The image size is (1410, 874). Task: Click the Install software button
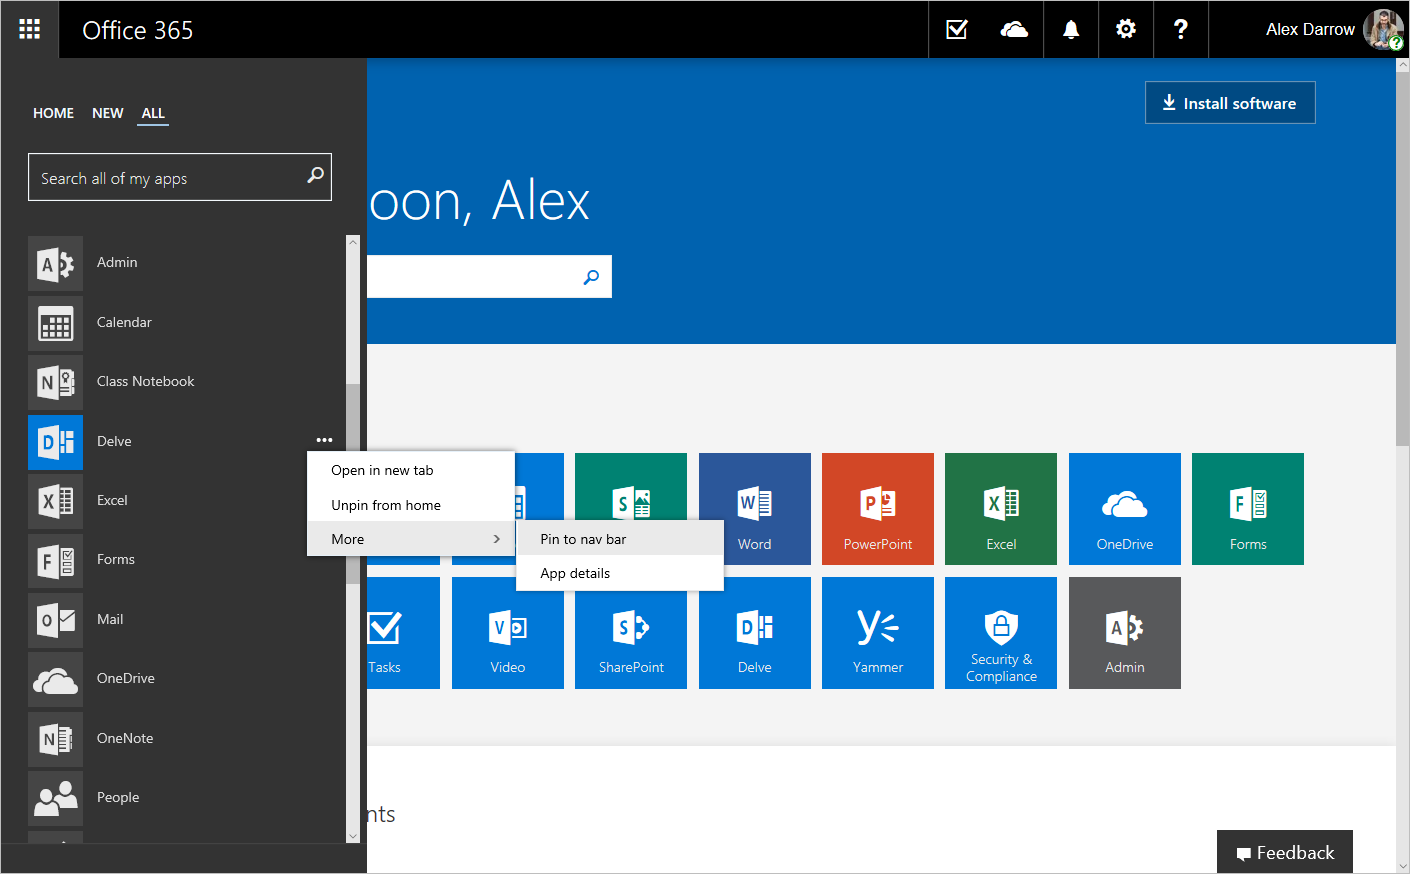tap(1229, 103)
